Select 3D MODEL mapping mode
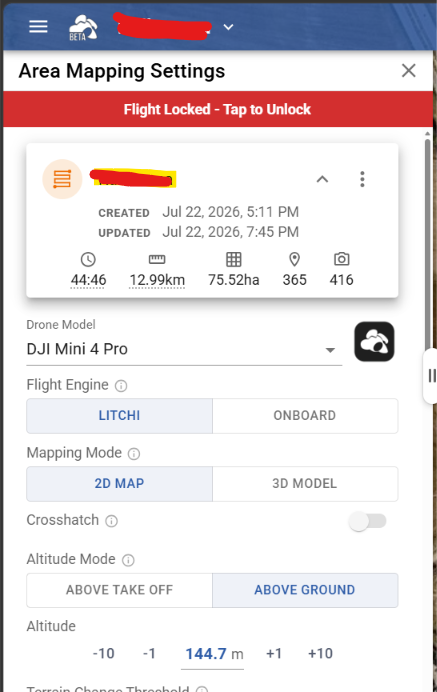The image size is (437, 692). [305, 484]
